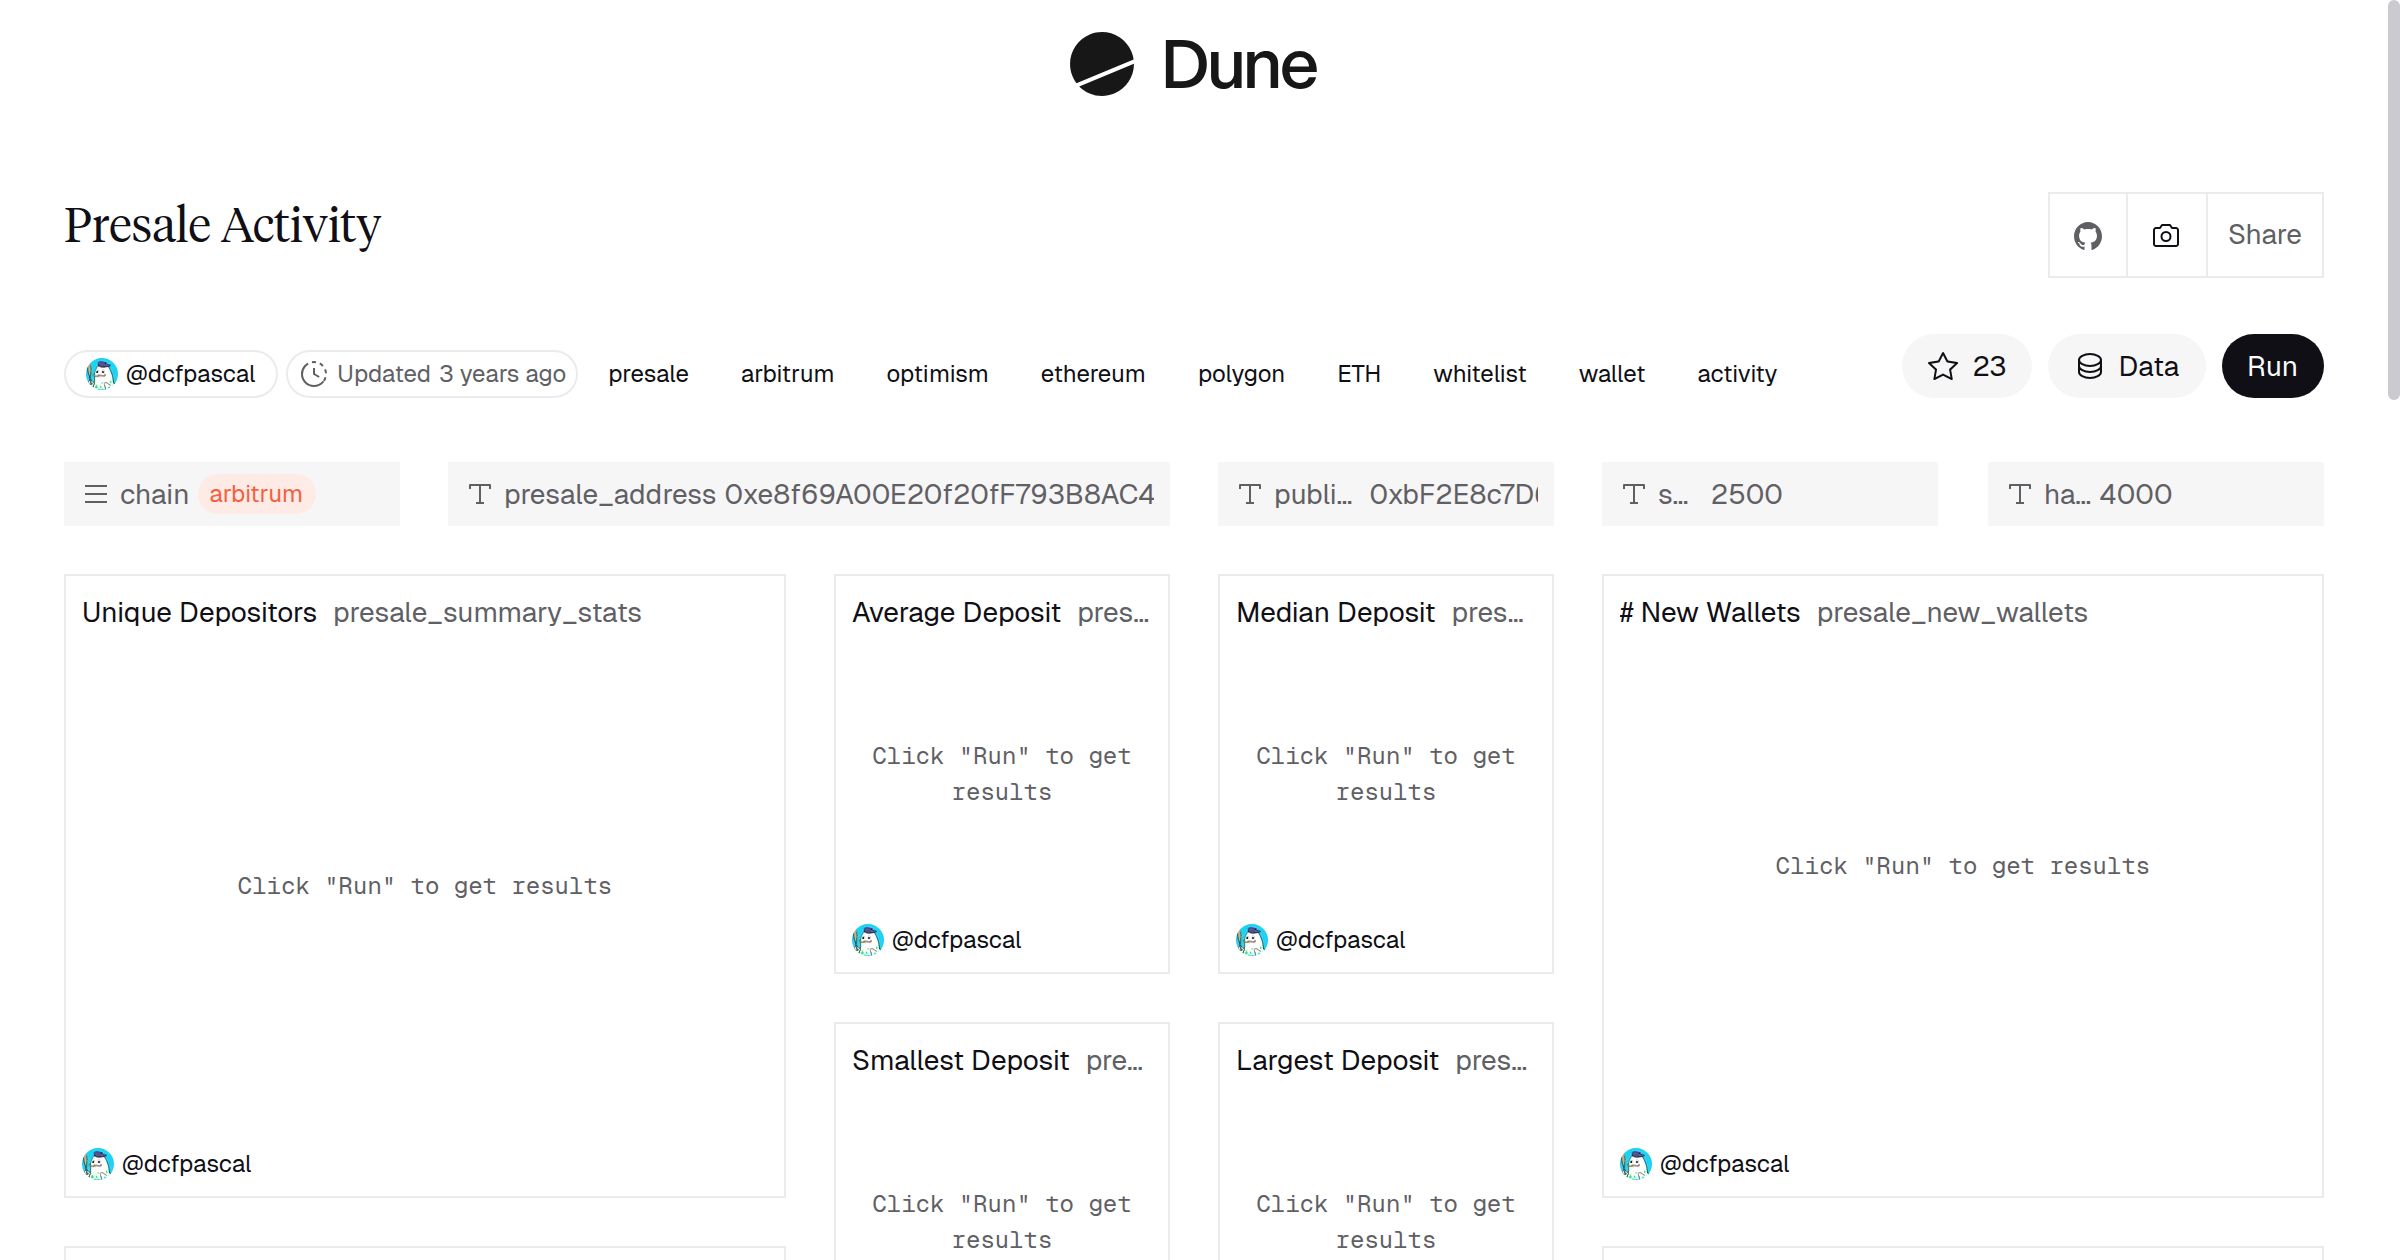Select the presale tag

tap(648, 373)
